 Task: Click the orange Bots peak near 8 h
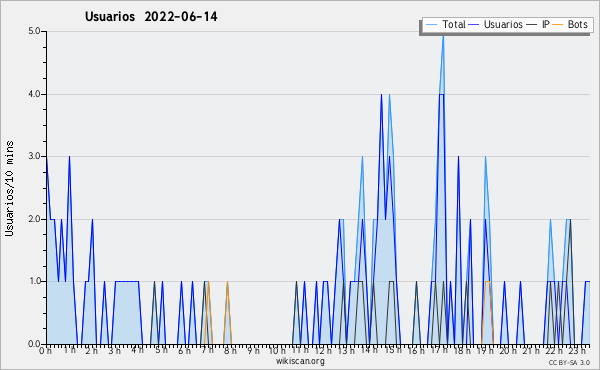pos(227,282)
